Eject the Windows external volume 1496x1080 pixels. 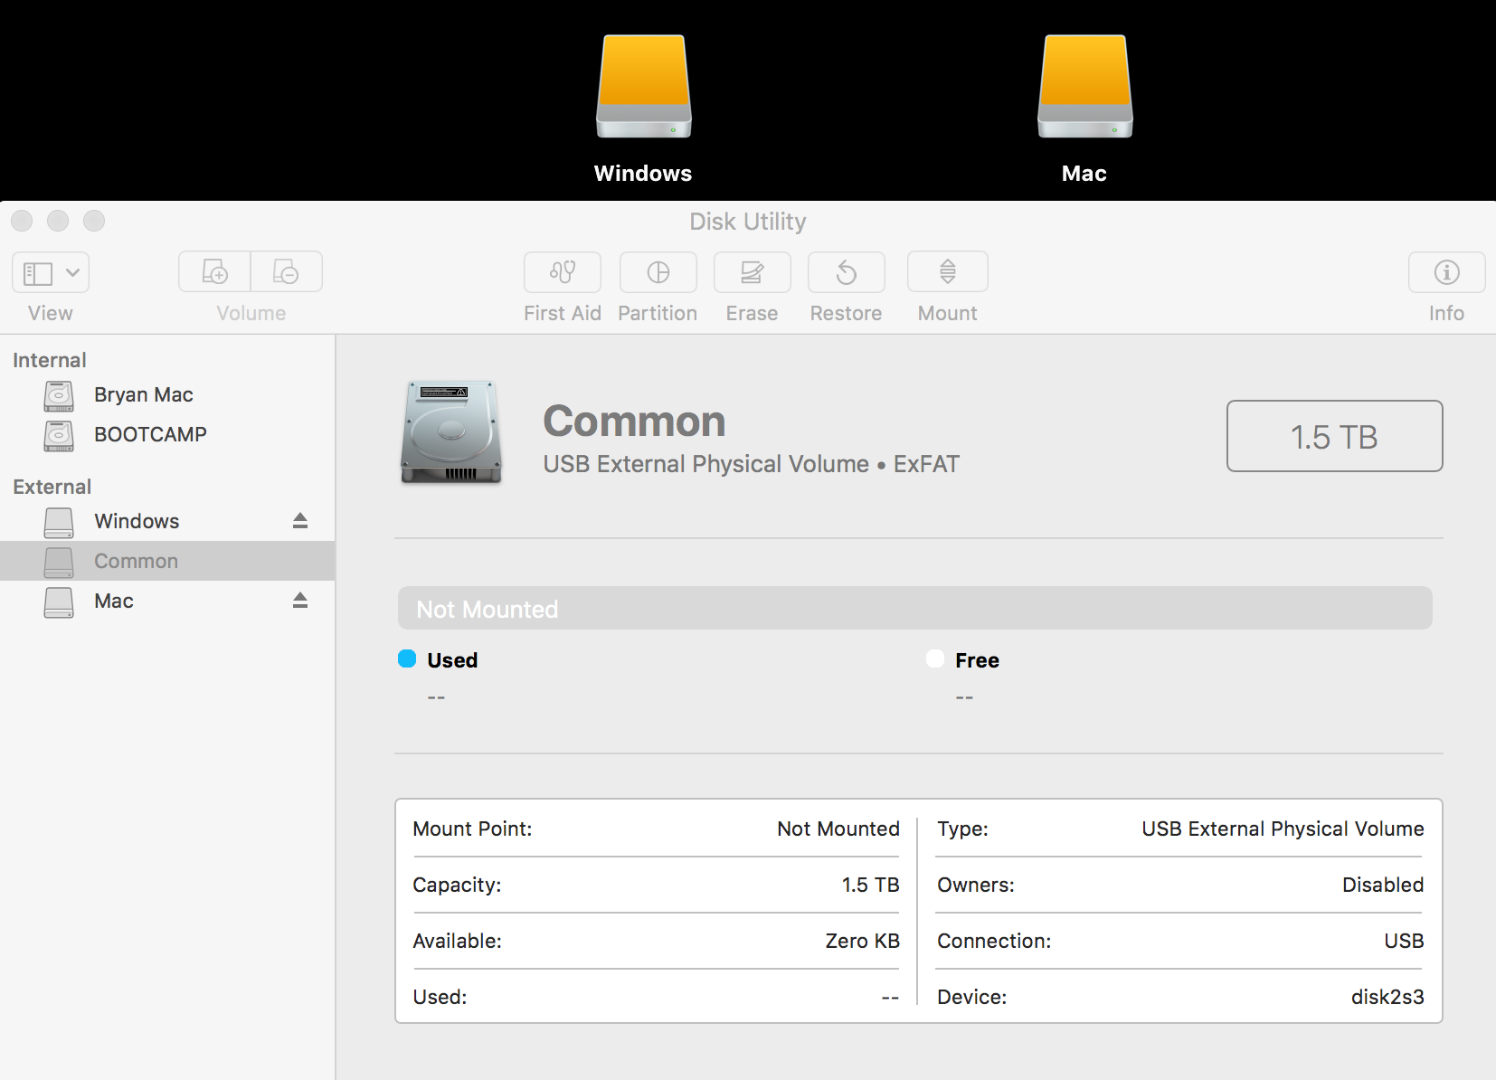coord(300,521)
